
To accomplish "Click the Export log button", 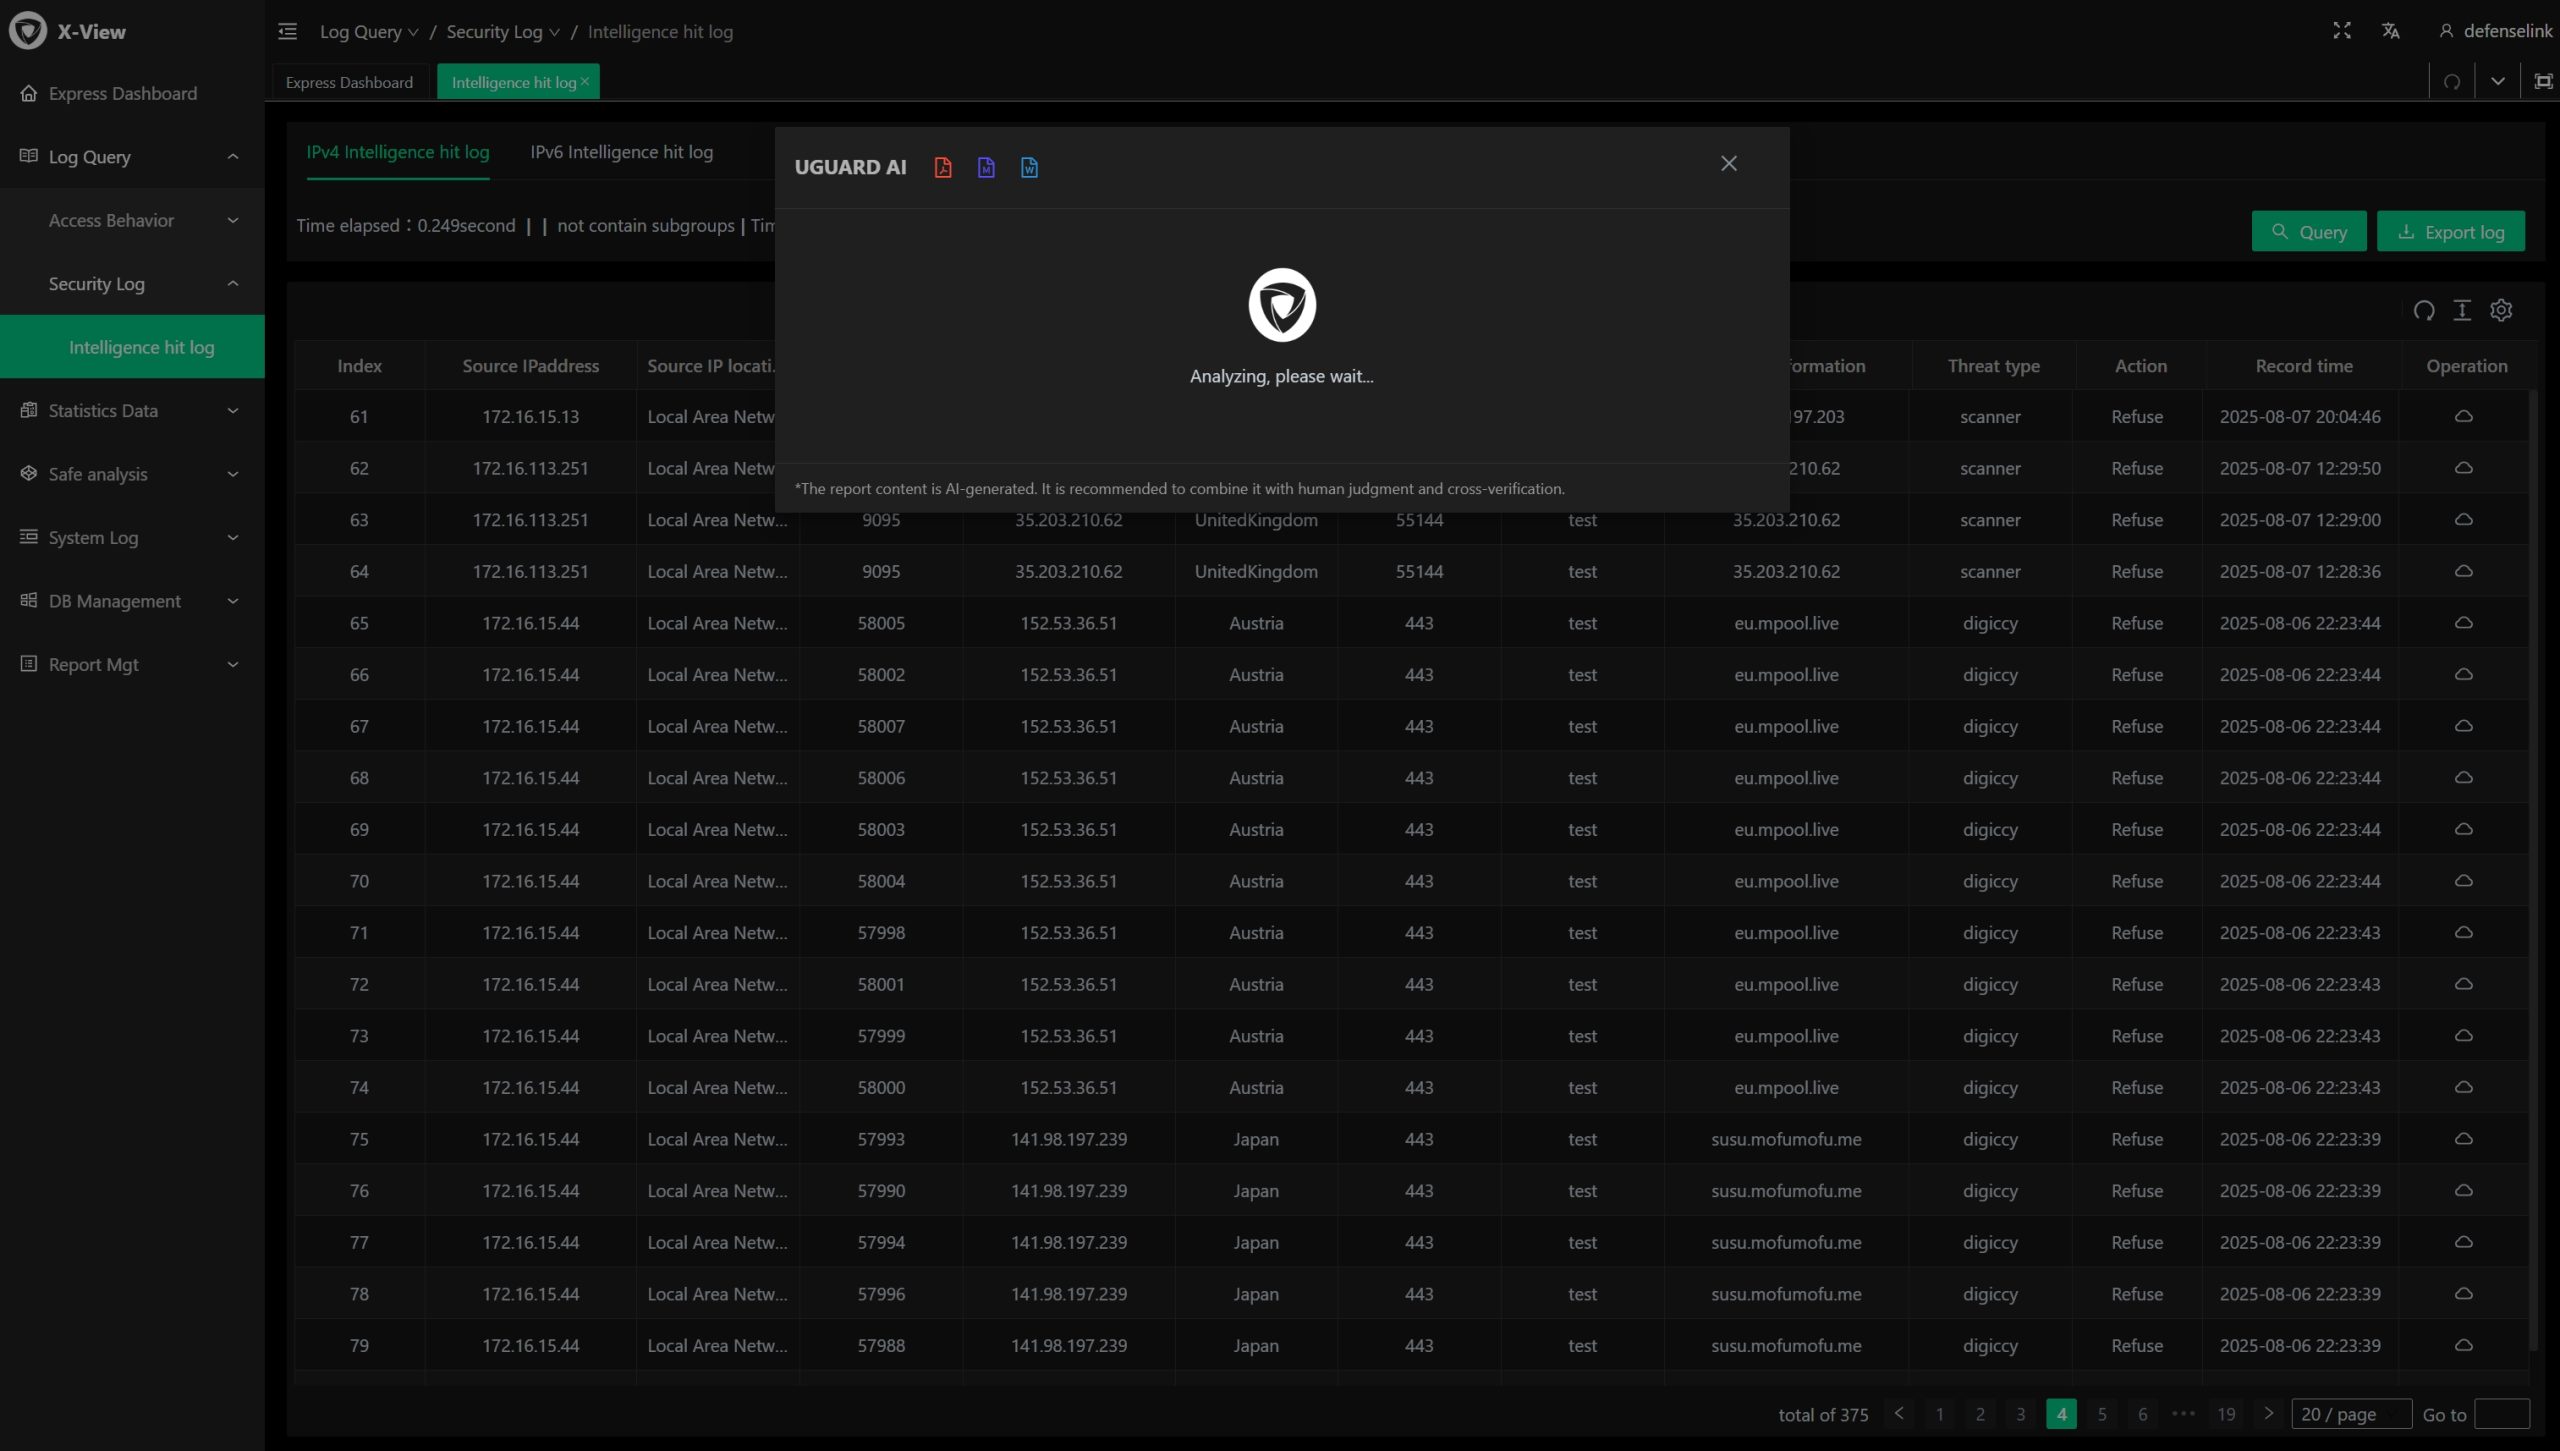I will 2450,232.
